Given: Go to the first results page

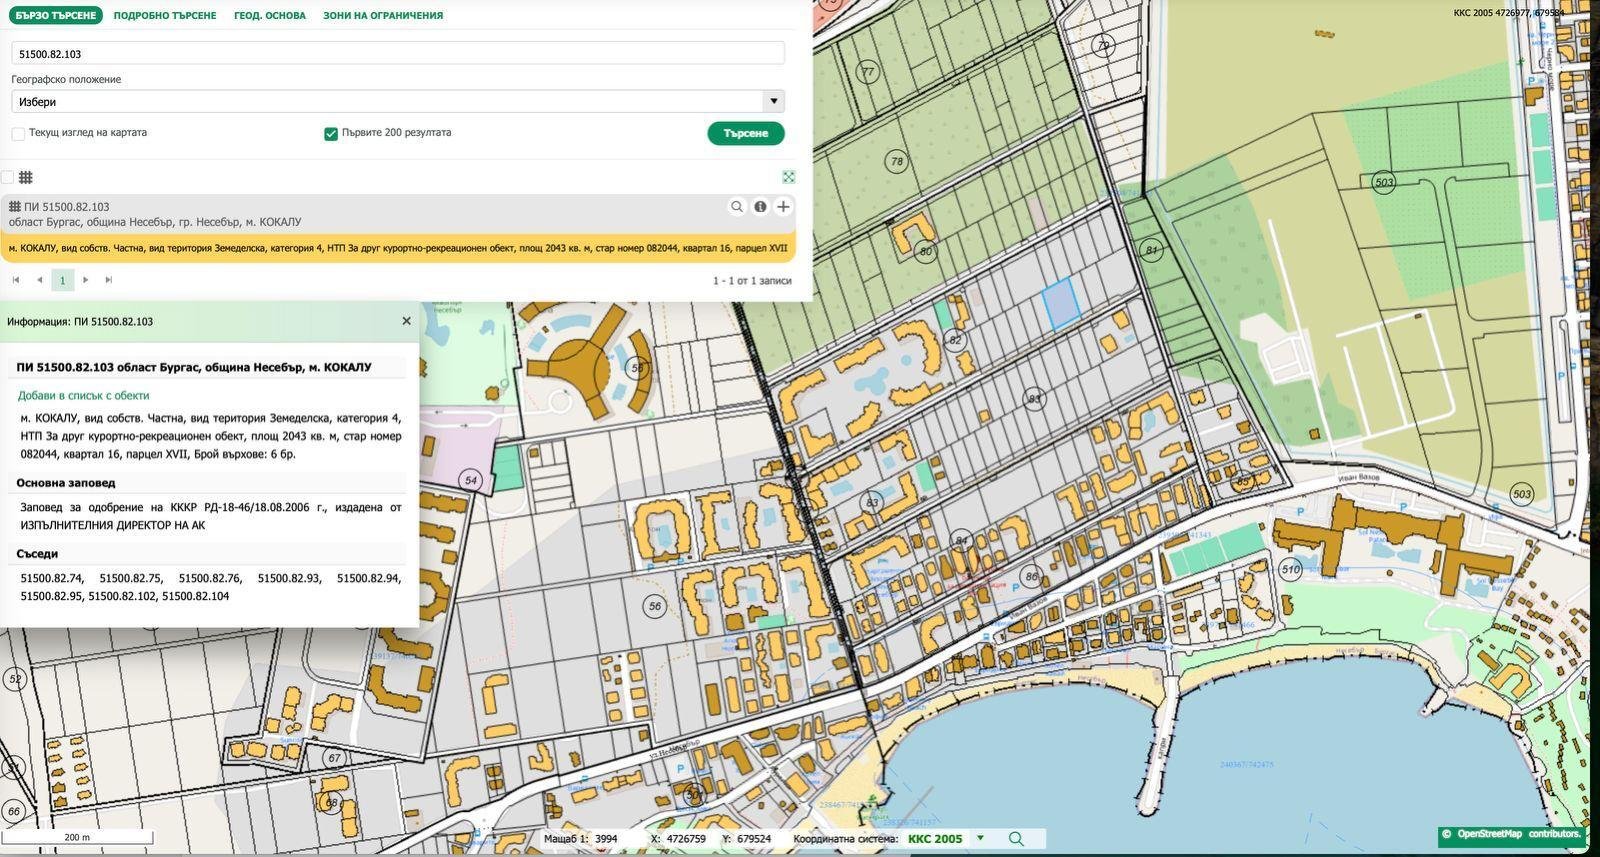Looking at the screenshot, I should click(16, 280).
